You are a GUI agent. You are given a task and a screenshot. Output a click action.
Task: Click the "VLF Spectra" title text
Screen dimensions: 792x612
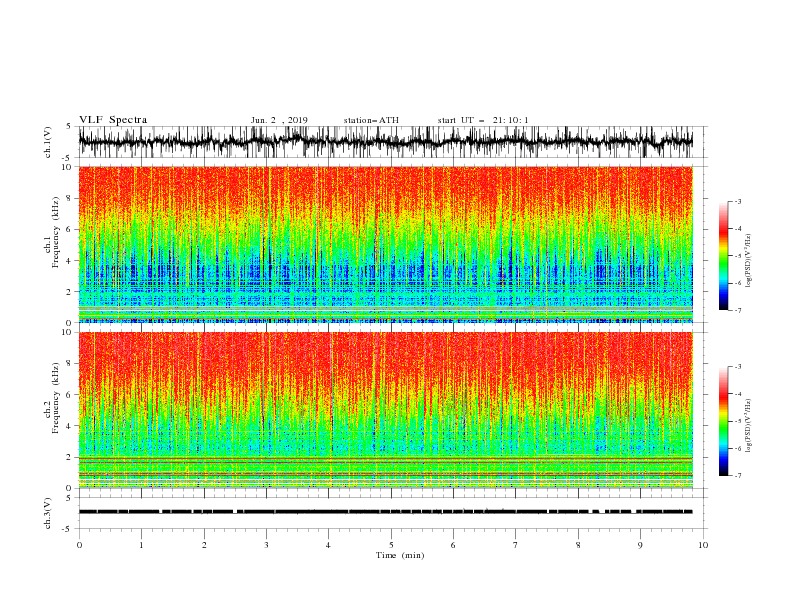tap(113, 120)
